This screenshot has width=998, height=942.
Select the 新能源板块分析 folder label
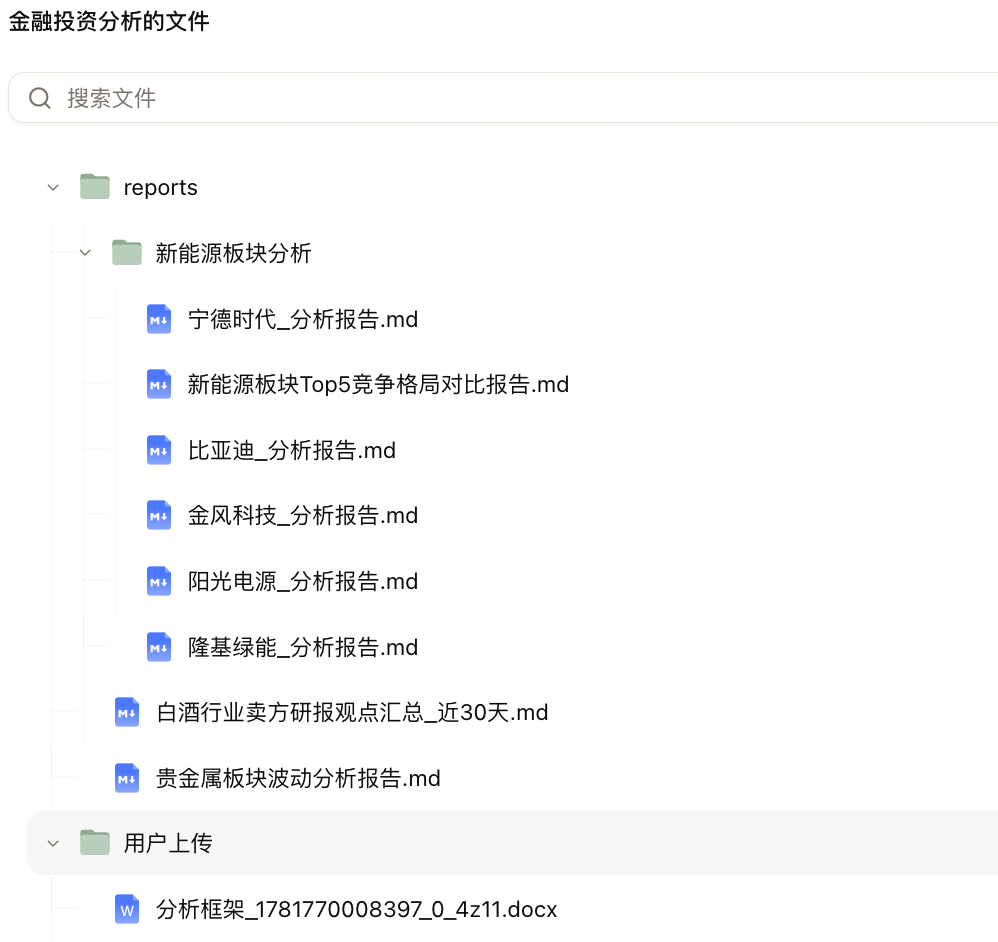234,253
